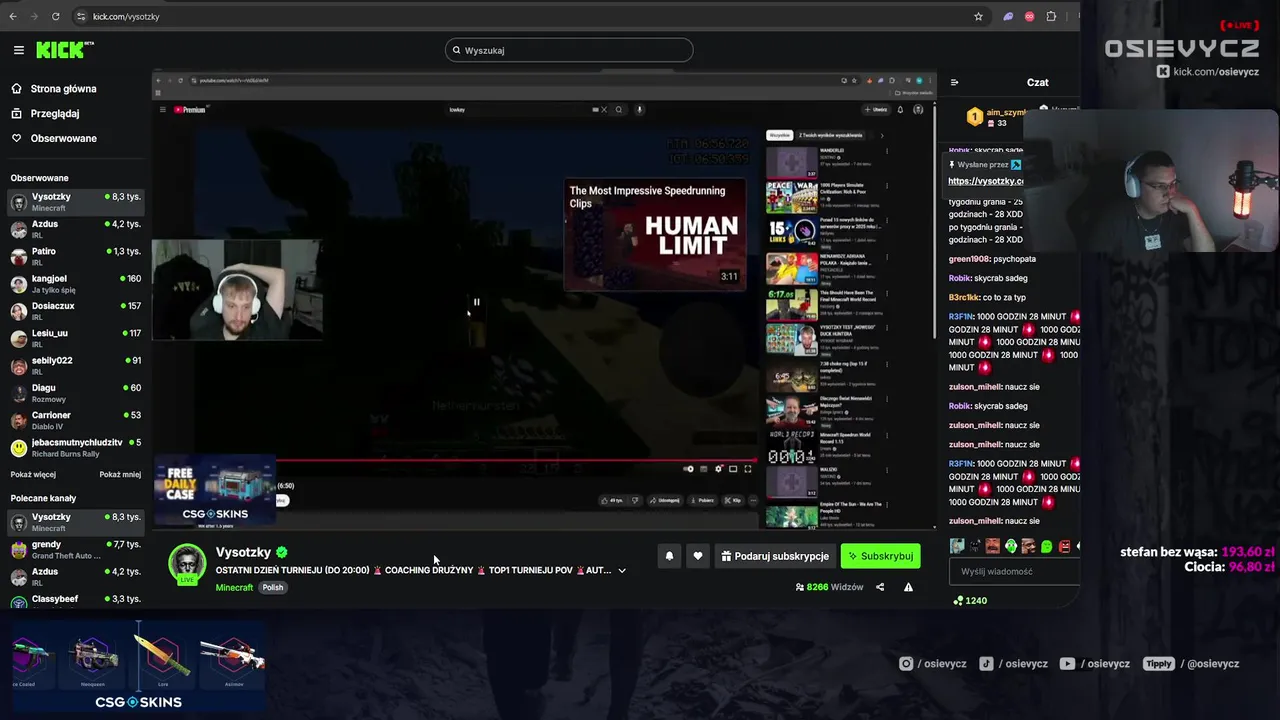Viewport: 1280px width, 720px height.
Task: Focus the Wyszukaj search field
Action: click(569, 50)
